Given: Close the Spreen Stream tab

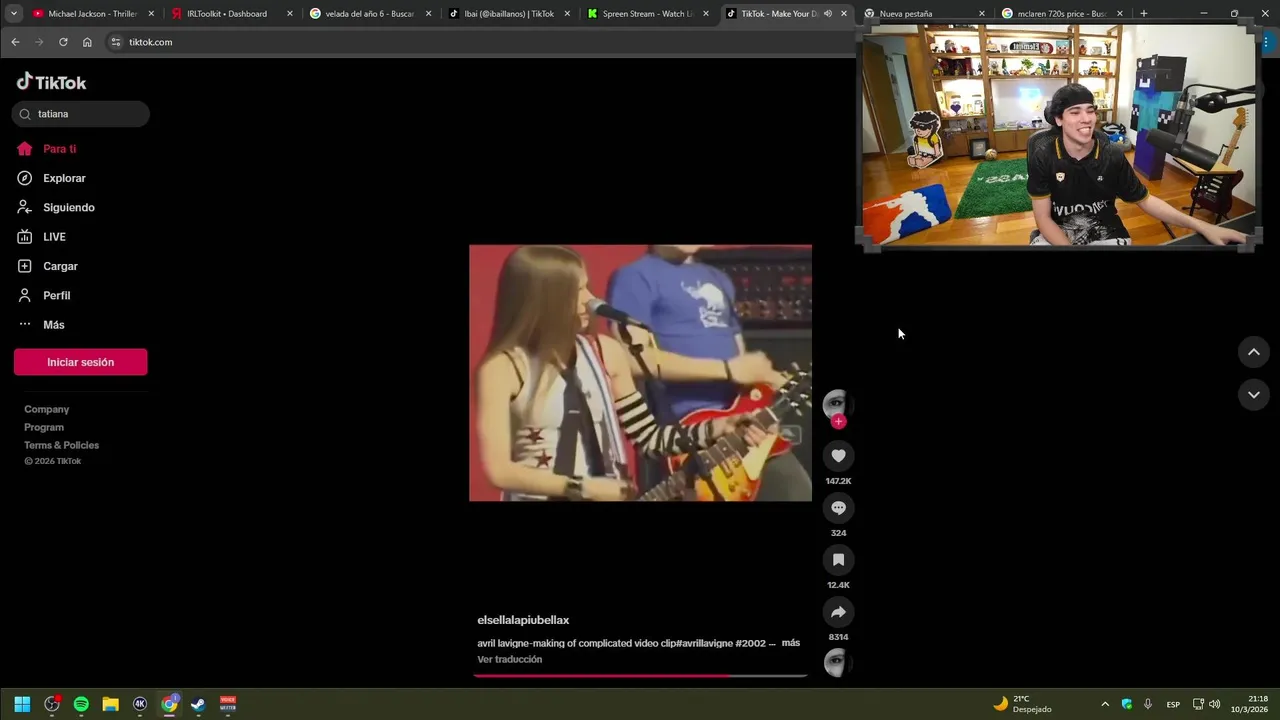Looking at the screenshot, I should click(706, 14).
